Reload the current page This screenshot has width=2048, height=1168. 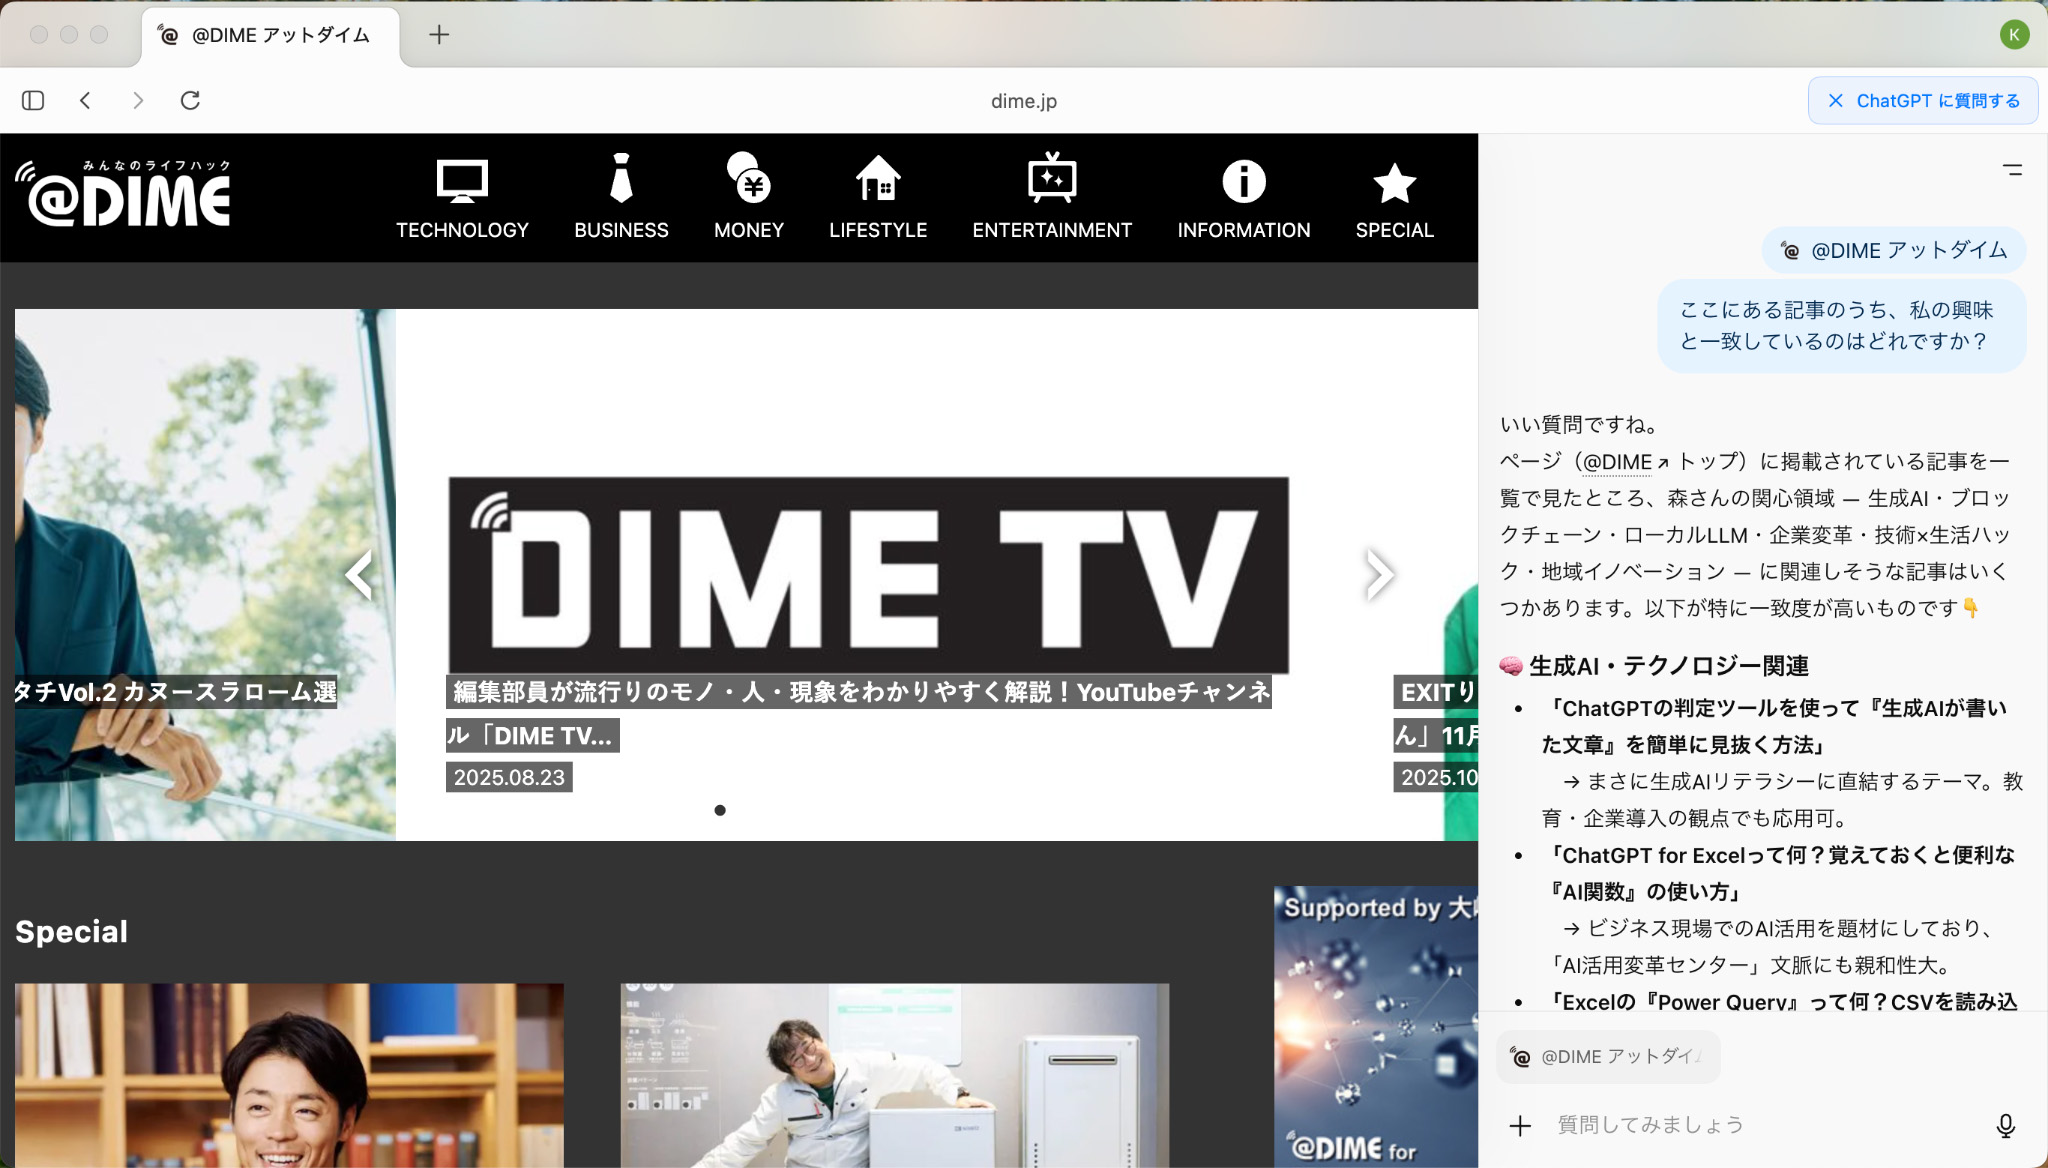(190, 100)
